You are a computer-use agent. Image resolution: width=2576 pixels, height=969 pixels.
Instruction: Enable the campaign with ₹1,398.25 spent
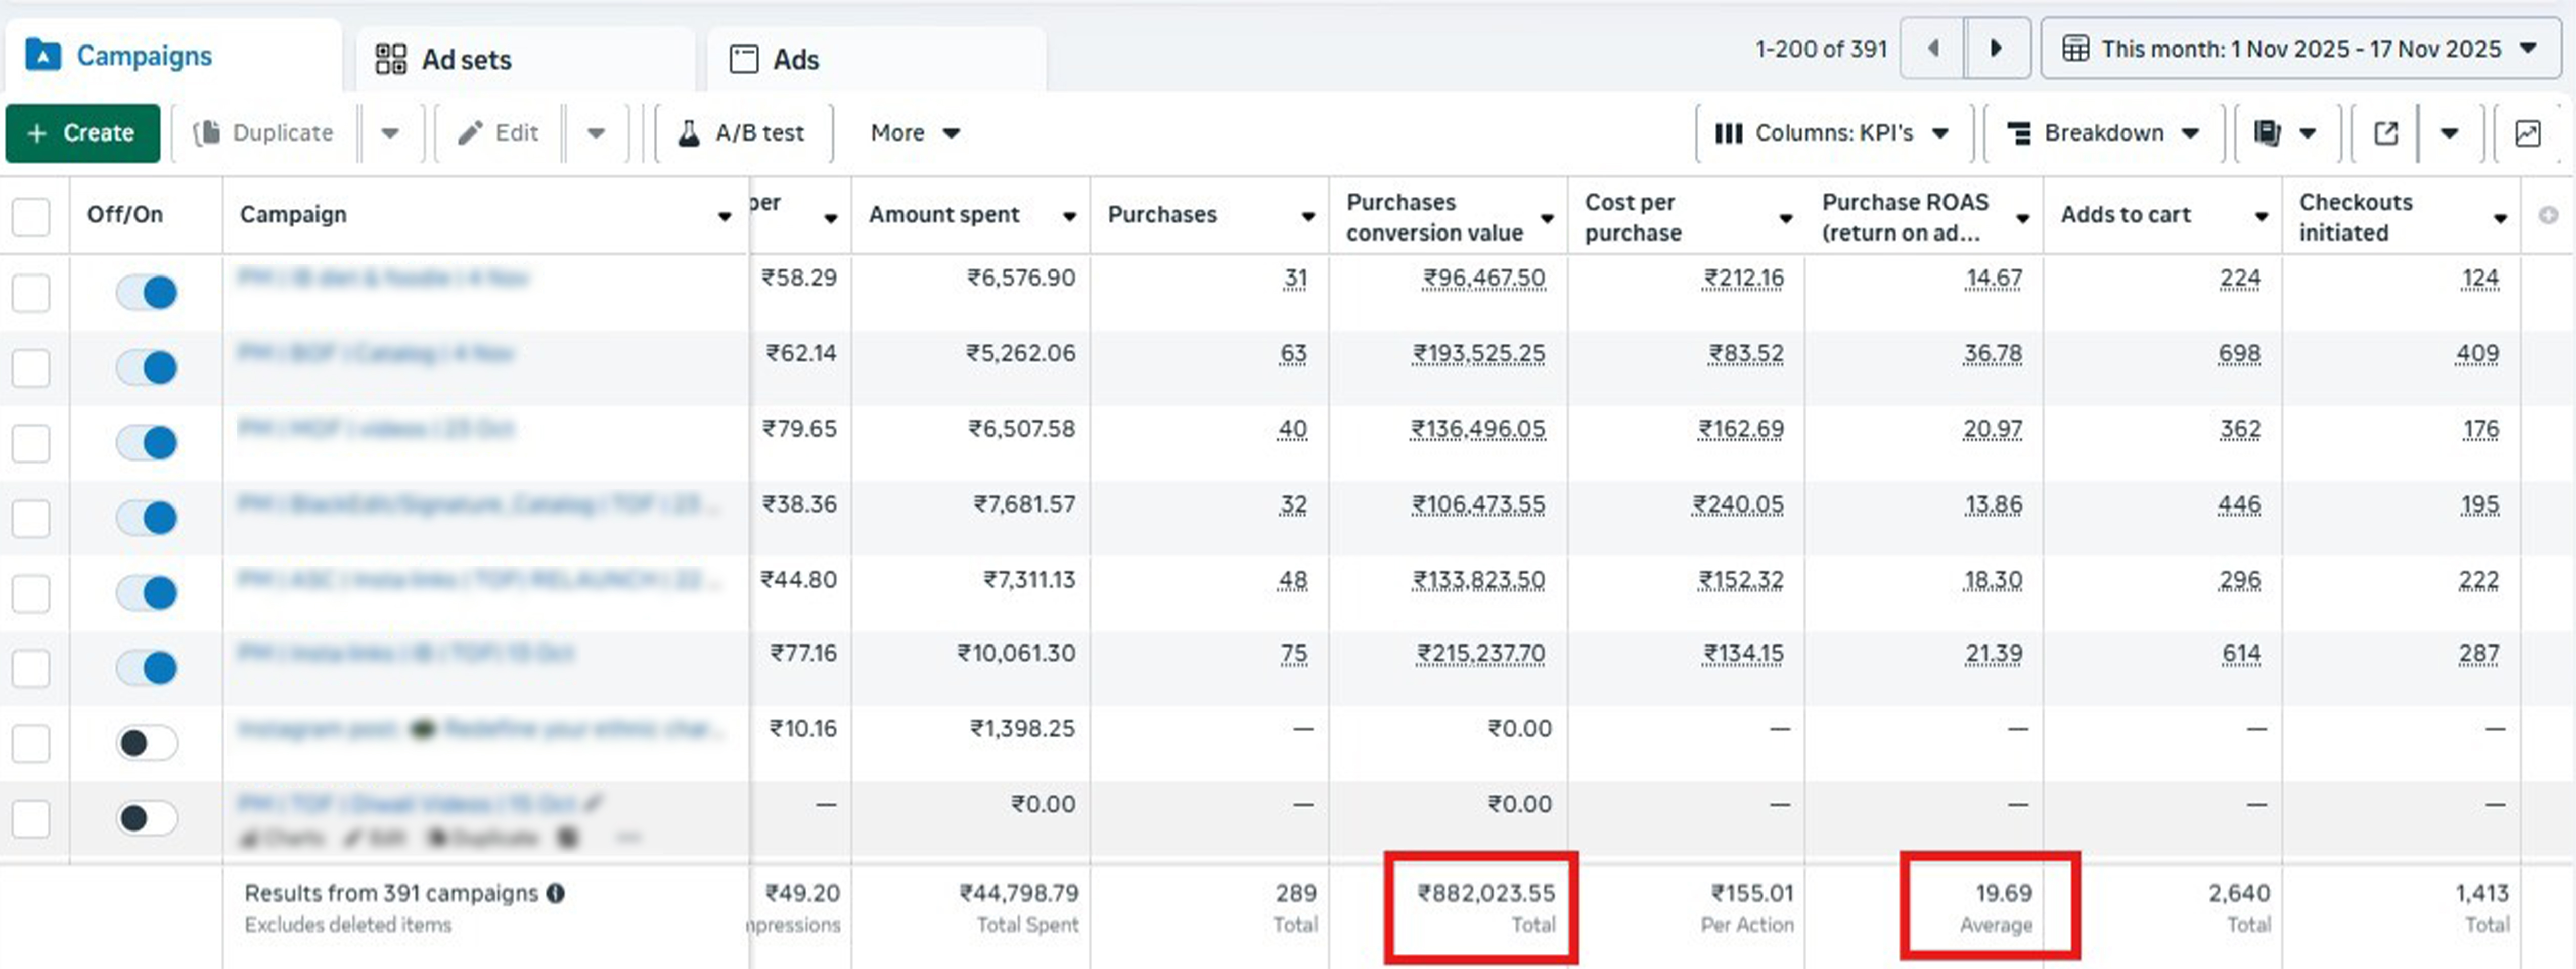(147, 743)
